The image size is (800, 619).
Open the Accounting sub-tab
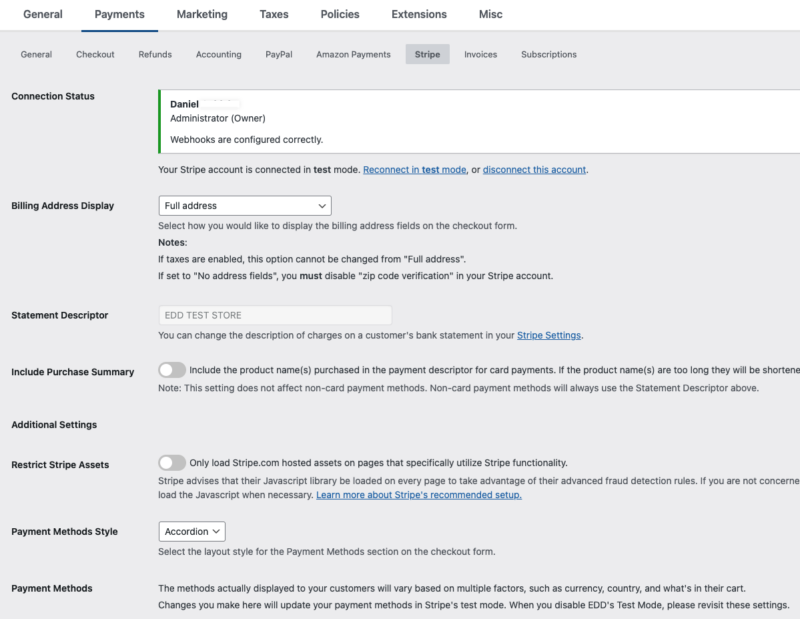coord(218,54)
